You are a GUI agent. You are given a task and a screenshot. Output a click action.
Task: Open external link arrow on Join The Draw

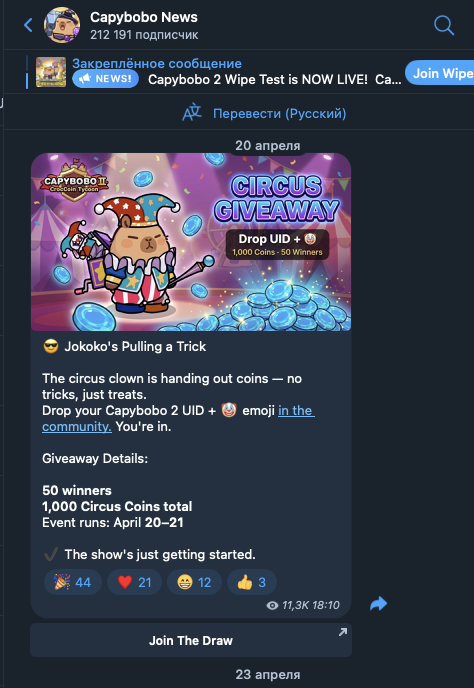[343, 632]
